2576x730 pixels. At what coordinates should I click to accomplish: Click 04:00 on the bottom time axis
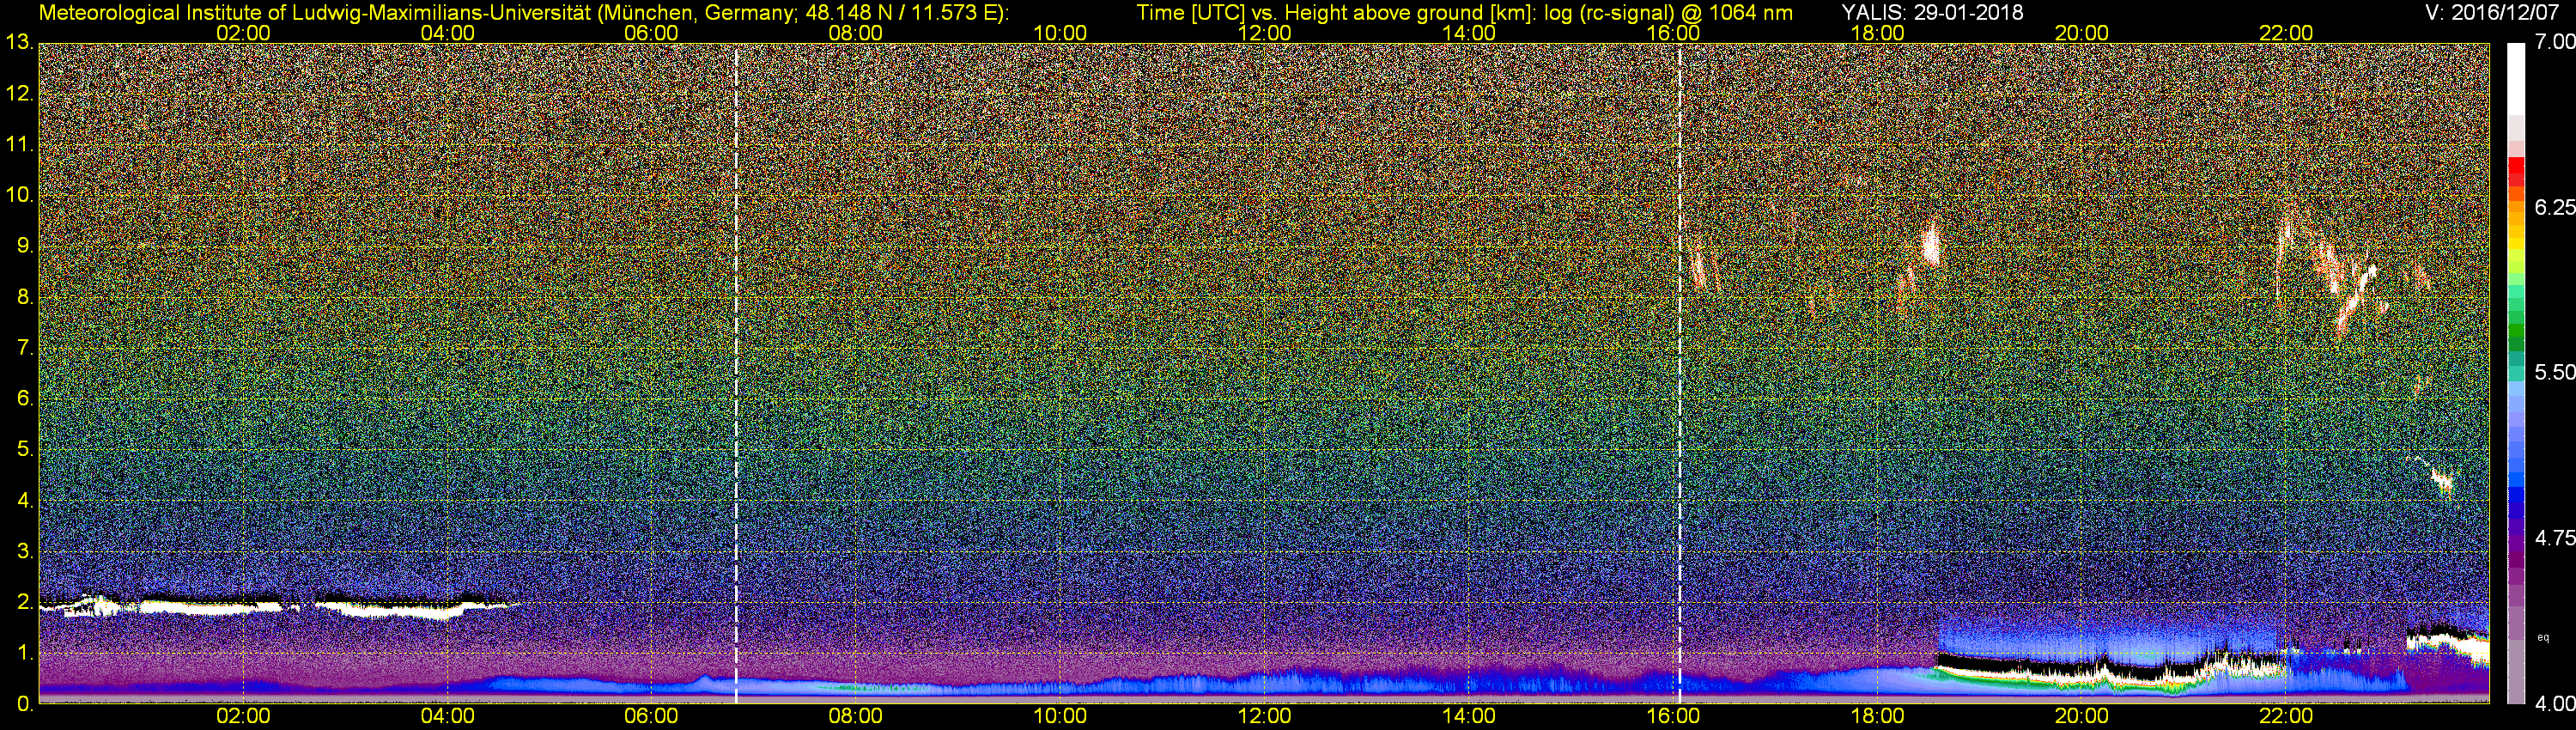coord(447,716)
